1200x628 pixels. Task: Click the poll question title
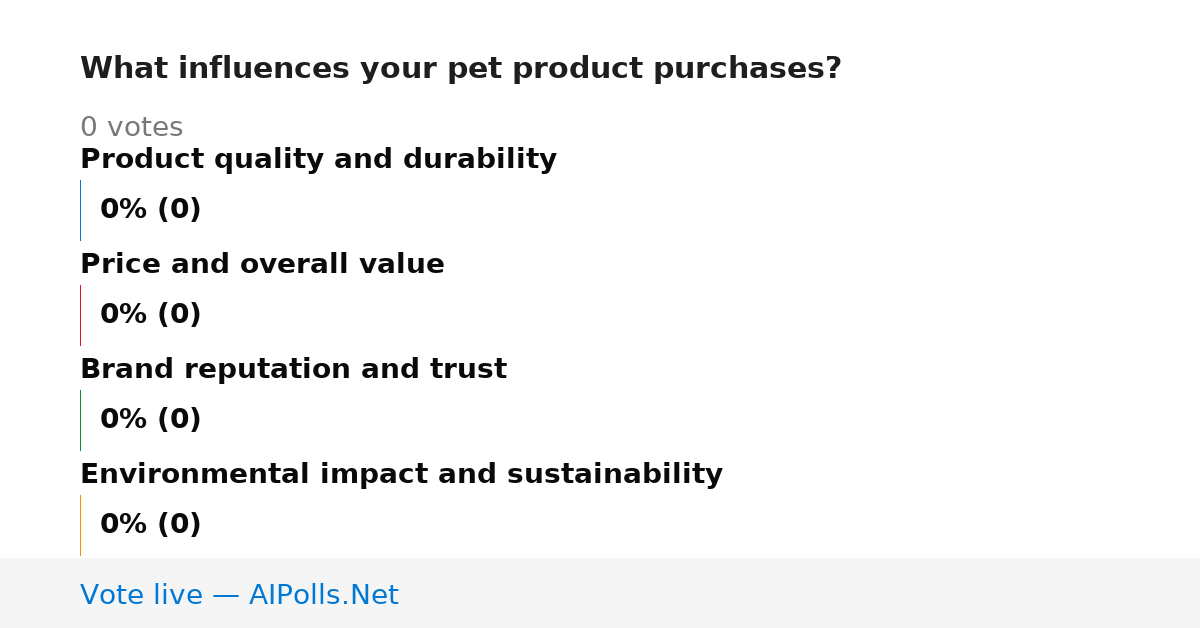click(461, 69)
